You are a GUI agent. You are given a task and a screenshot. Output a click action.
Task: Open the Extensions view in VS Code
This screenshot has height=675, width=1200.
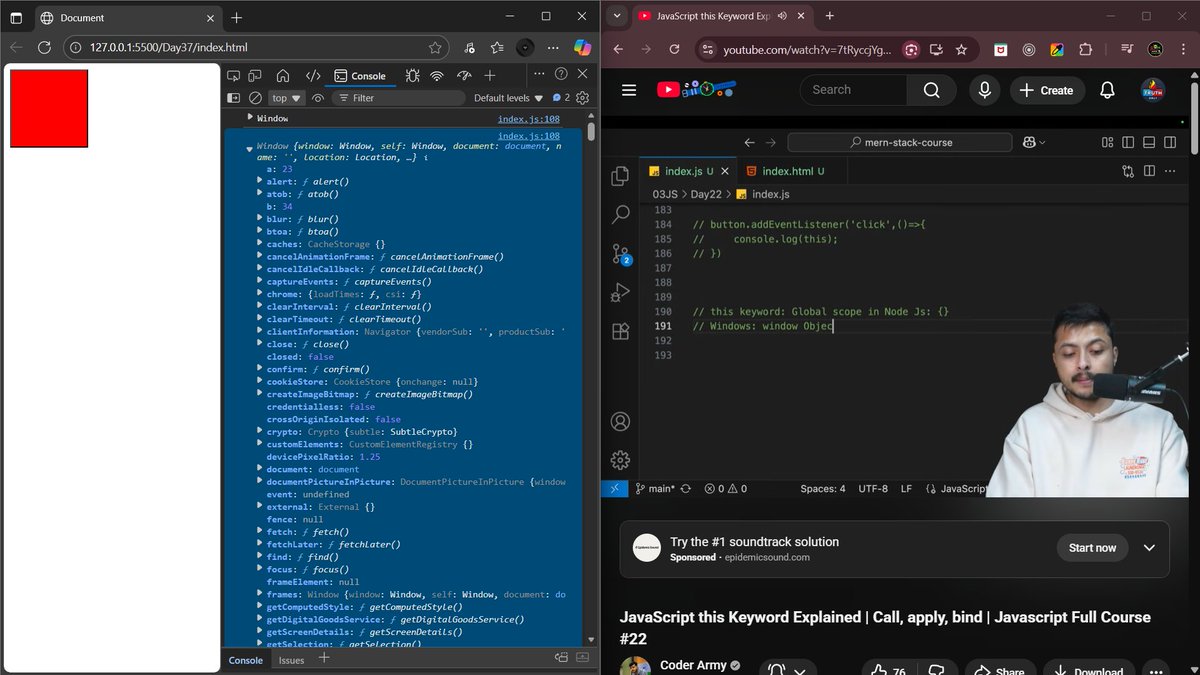click(620, 330)
